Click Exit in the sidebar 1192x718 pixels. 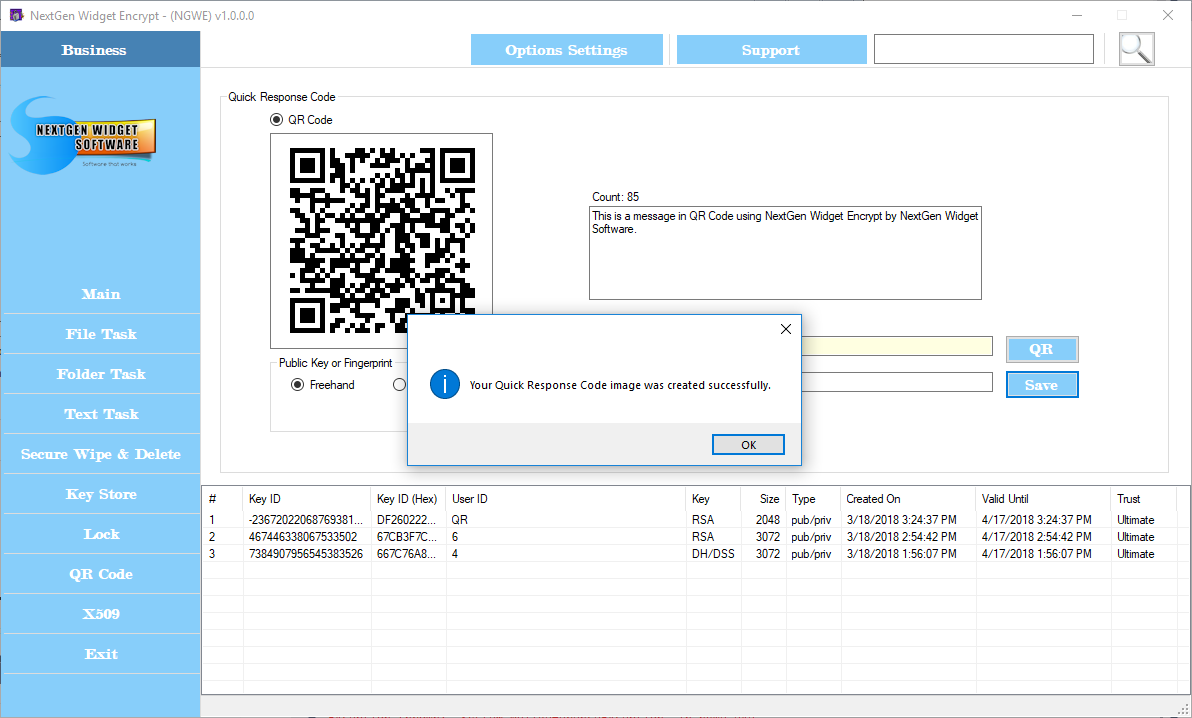(101, 654)
